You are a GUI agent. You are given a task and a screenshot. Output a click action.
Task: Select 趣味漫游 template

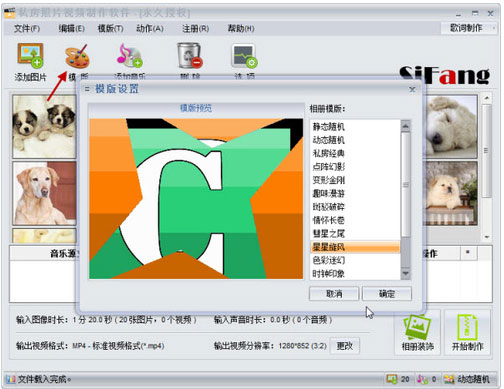[x=355, y=193]
